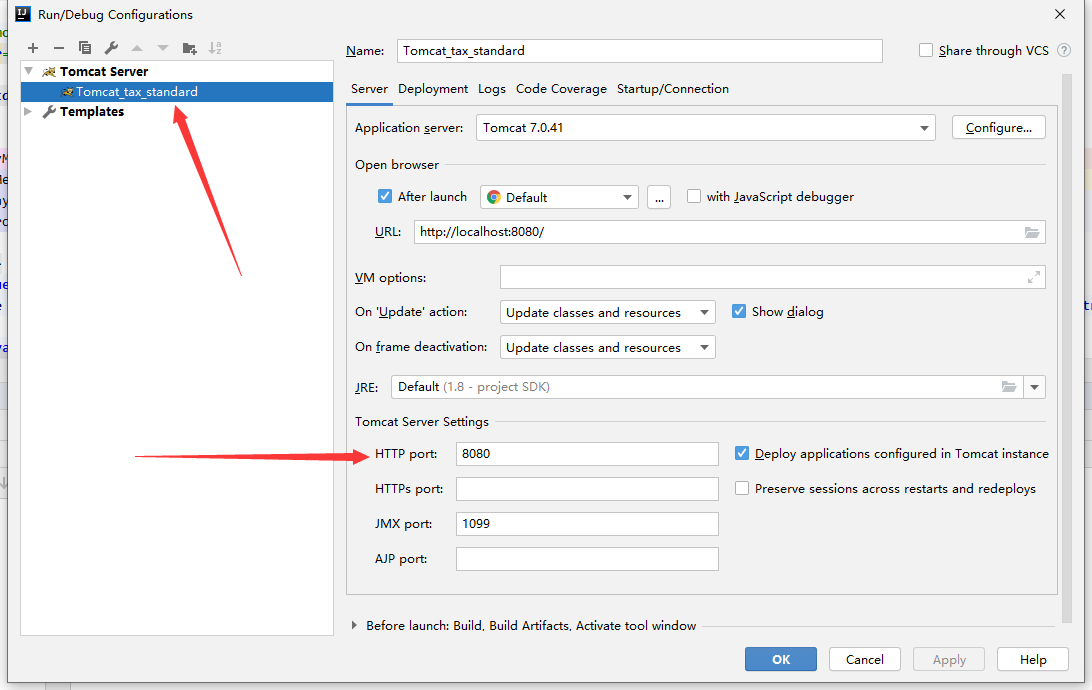Image resolution: width=1092 pixels, height=690 pixels.
Task: Click the JMX port field
Action: 587,524
